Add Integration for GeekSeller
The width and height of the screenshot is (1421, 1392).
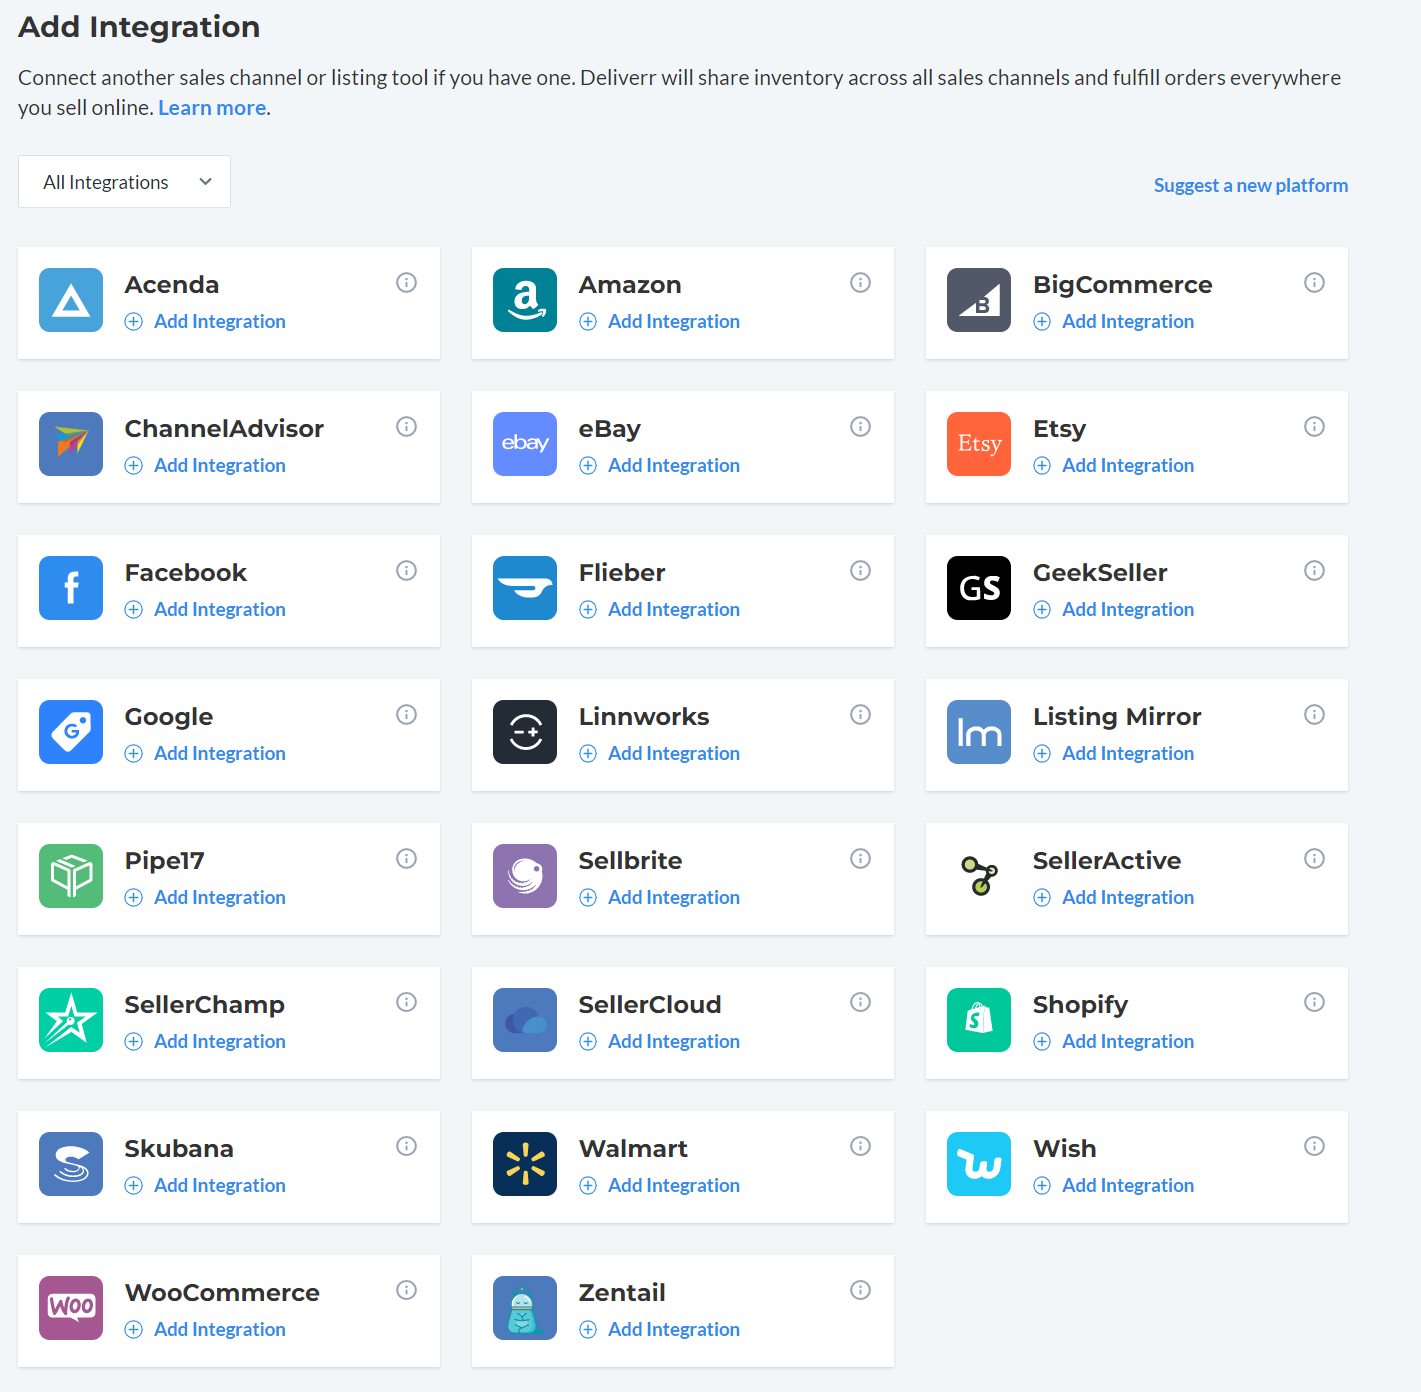coord(1114,609)
